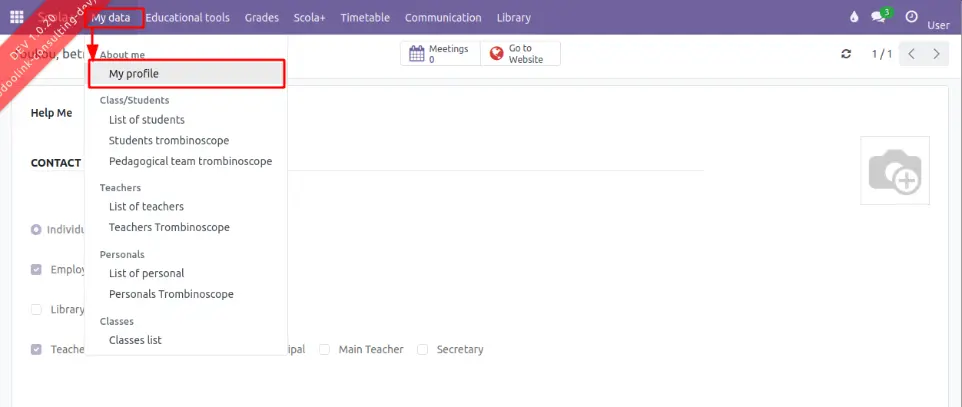Click the refresh icon near pager
Viewport: 962px width, 407px height.
[846, 54]
